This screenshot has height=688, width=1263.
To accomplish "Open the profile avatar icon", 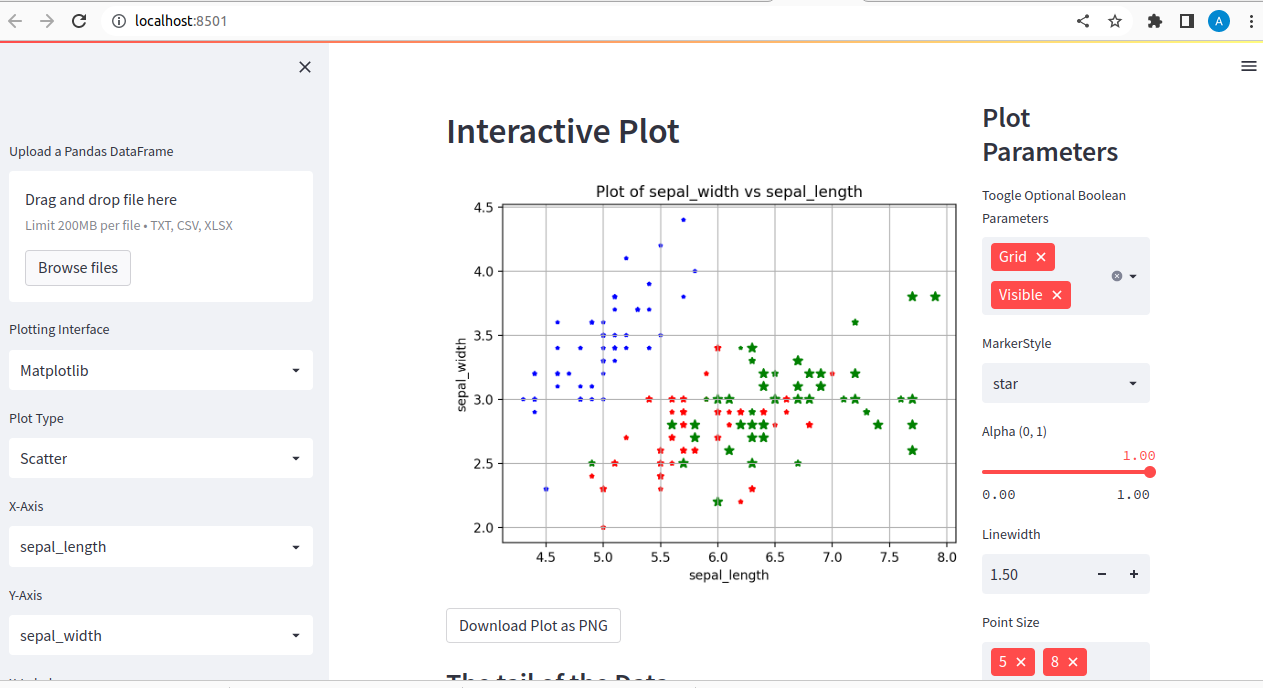I will point(1218,20).
